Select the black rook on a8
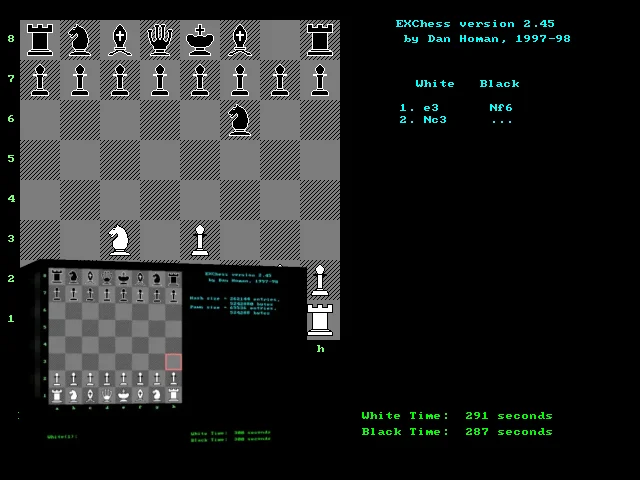 point(40,40)
